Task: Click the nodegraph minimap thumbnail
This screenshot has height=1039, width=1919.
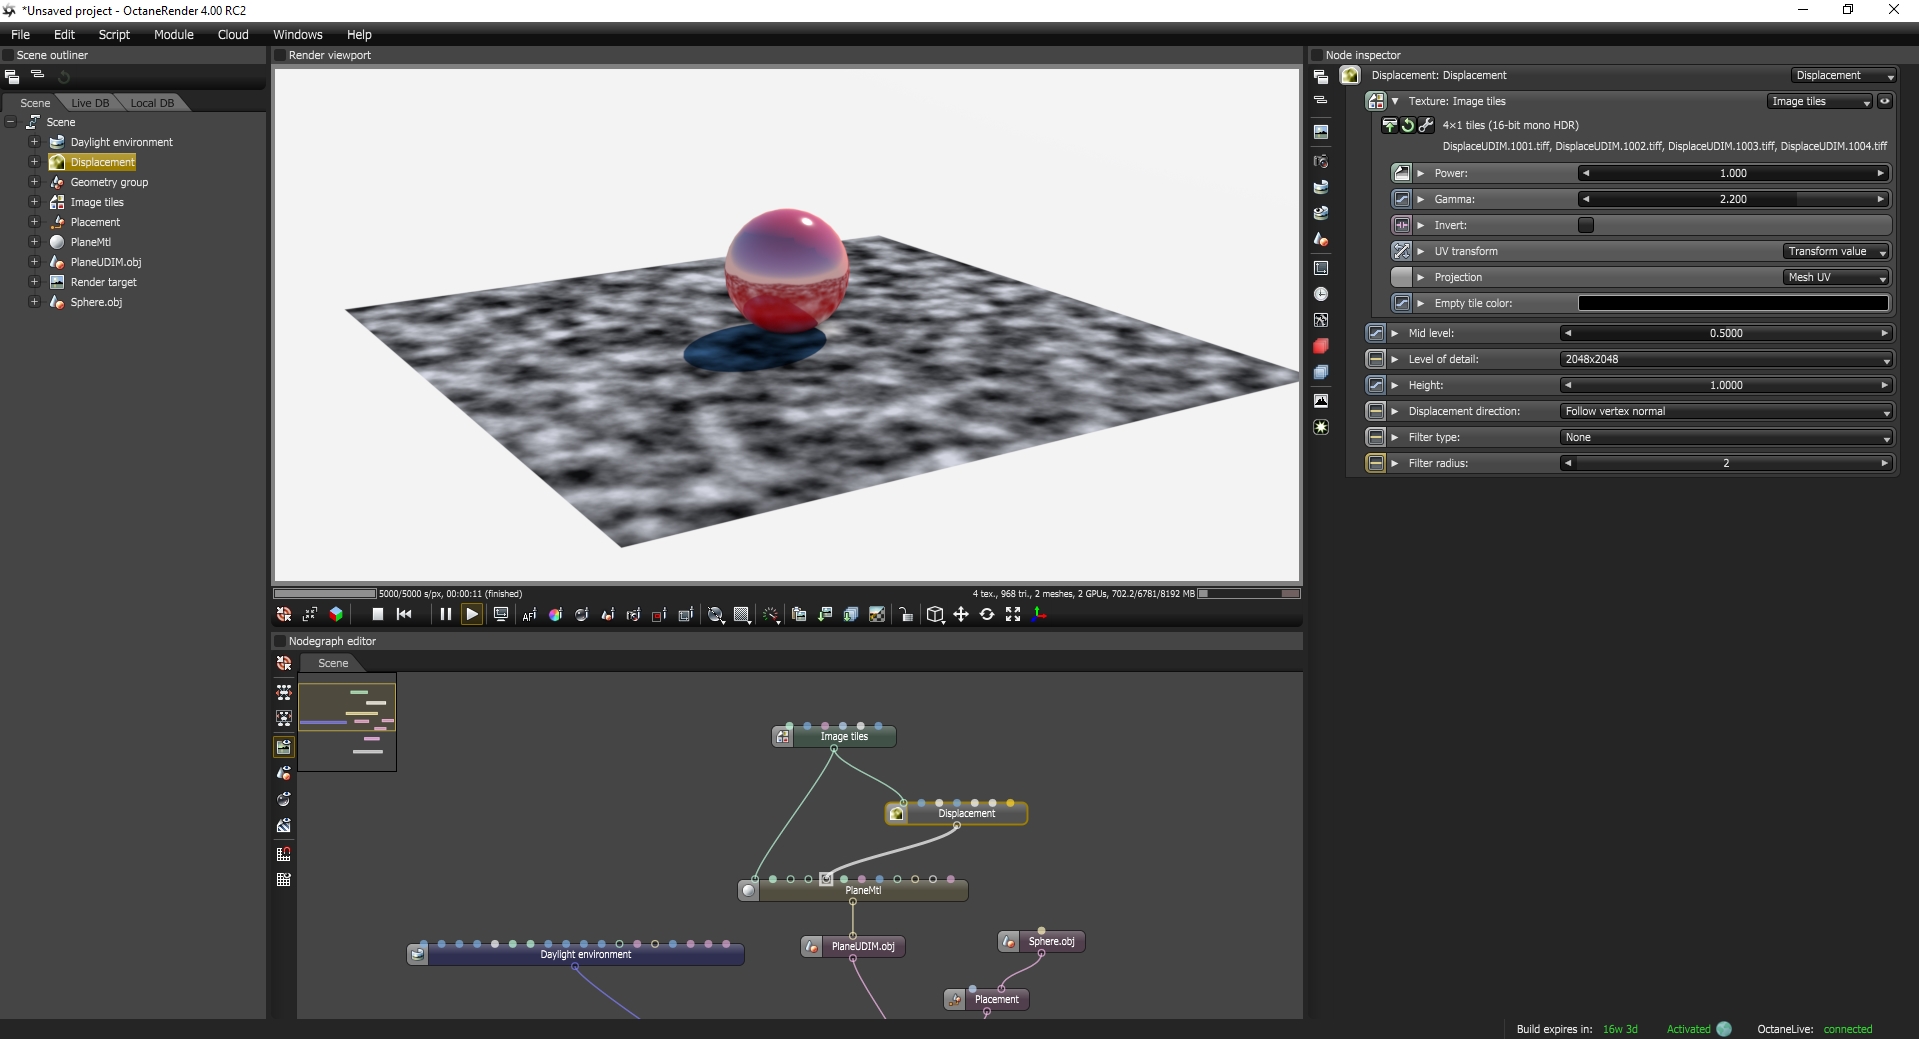Action: tap(347, 722)
